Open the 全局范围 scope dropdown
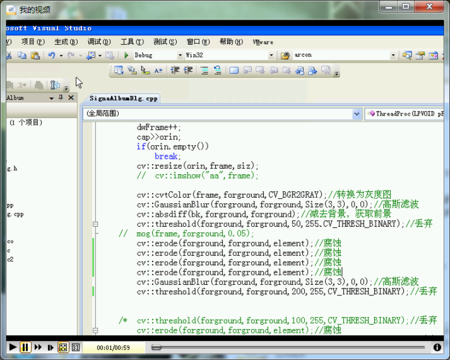 point(356,114)
